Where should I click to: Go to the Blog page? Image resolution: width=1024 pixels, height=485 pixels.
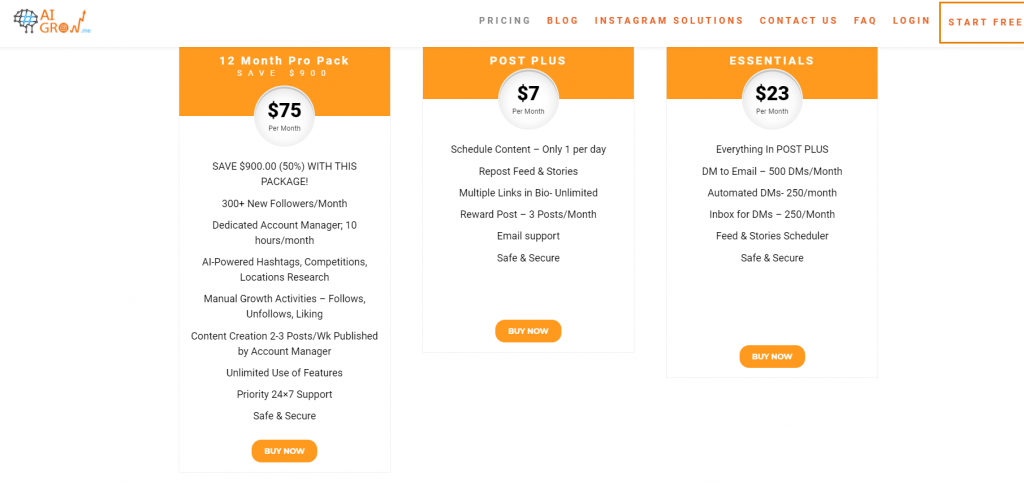click(563, 21)
